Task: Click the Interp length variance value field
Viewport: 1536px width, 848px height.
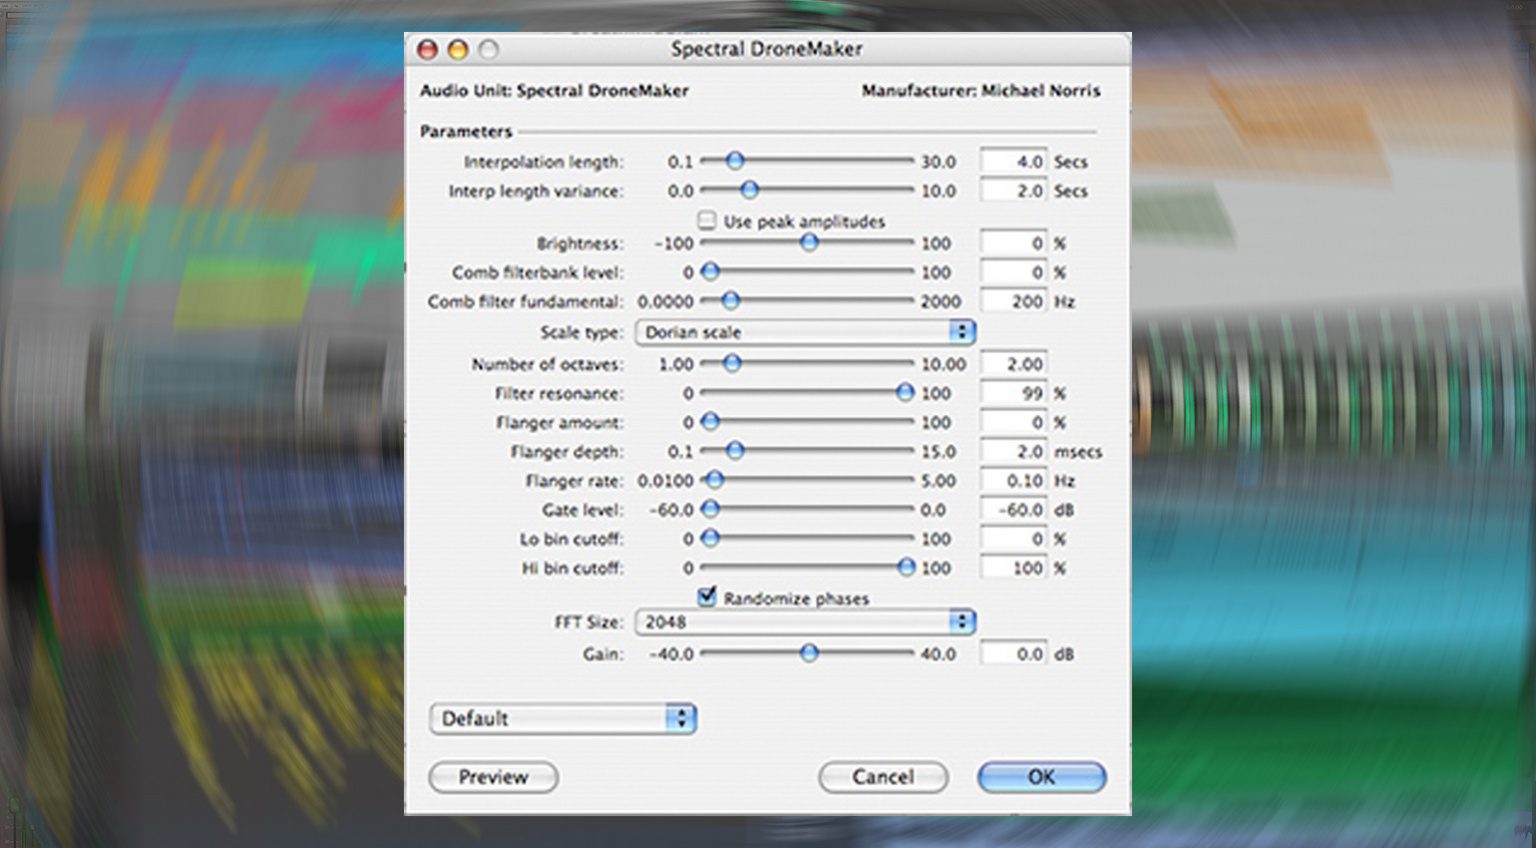Action: tap(1013, 190)
